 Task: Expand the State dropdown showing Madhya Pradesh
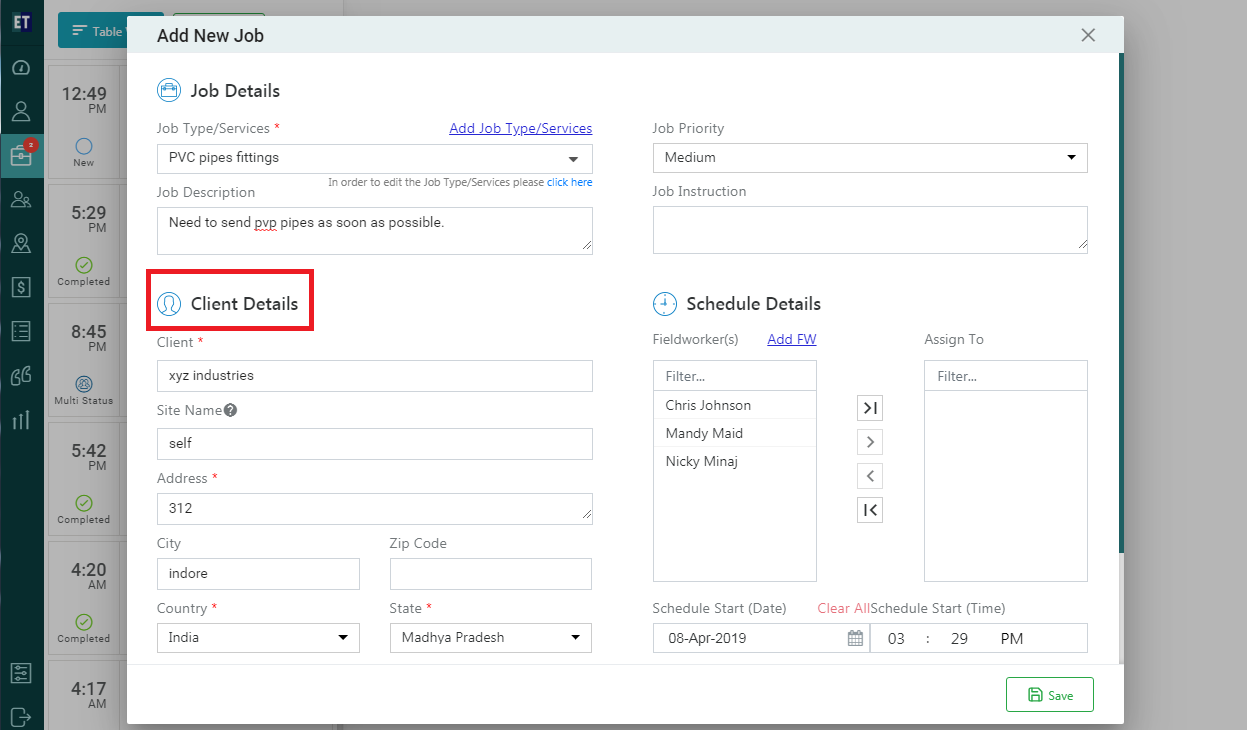575,638
